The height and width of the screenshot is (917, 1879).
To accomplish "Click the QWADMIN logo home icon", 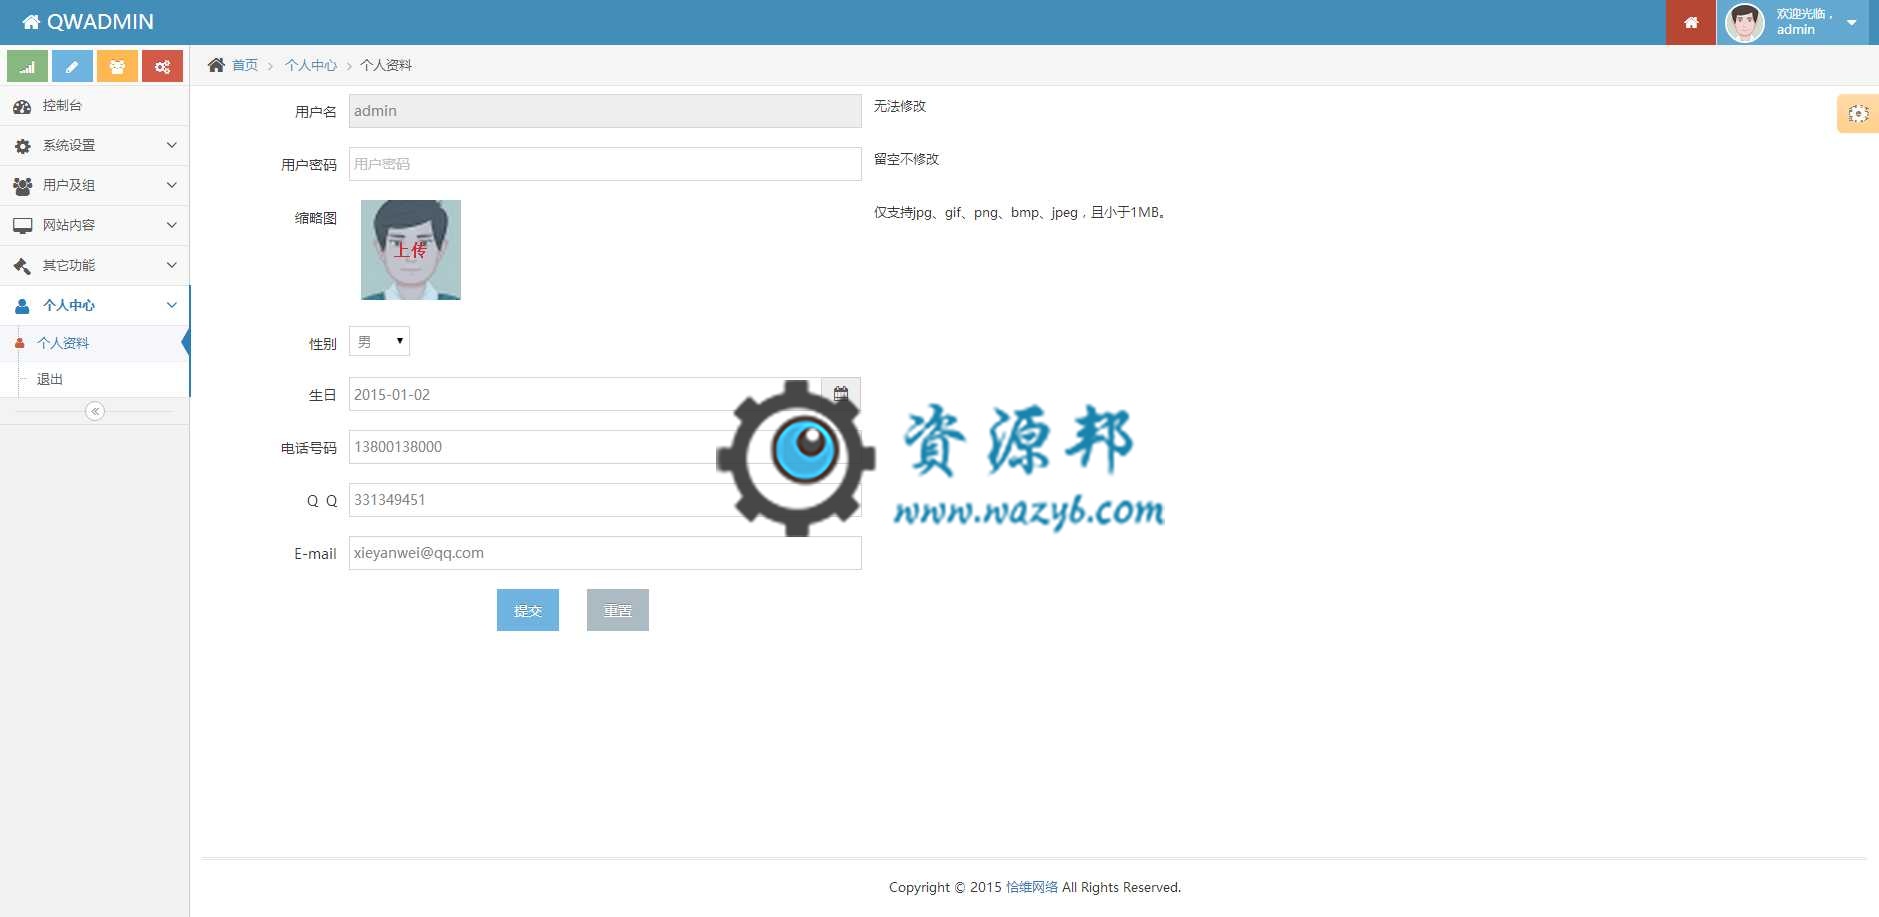I will [x=31, y=22].
